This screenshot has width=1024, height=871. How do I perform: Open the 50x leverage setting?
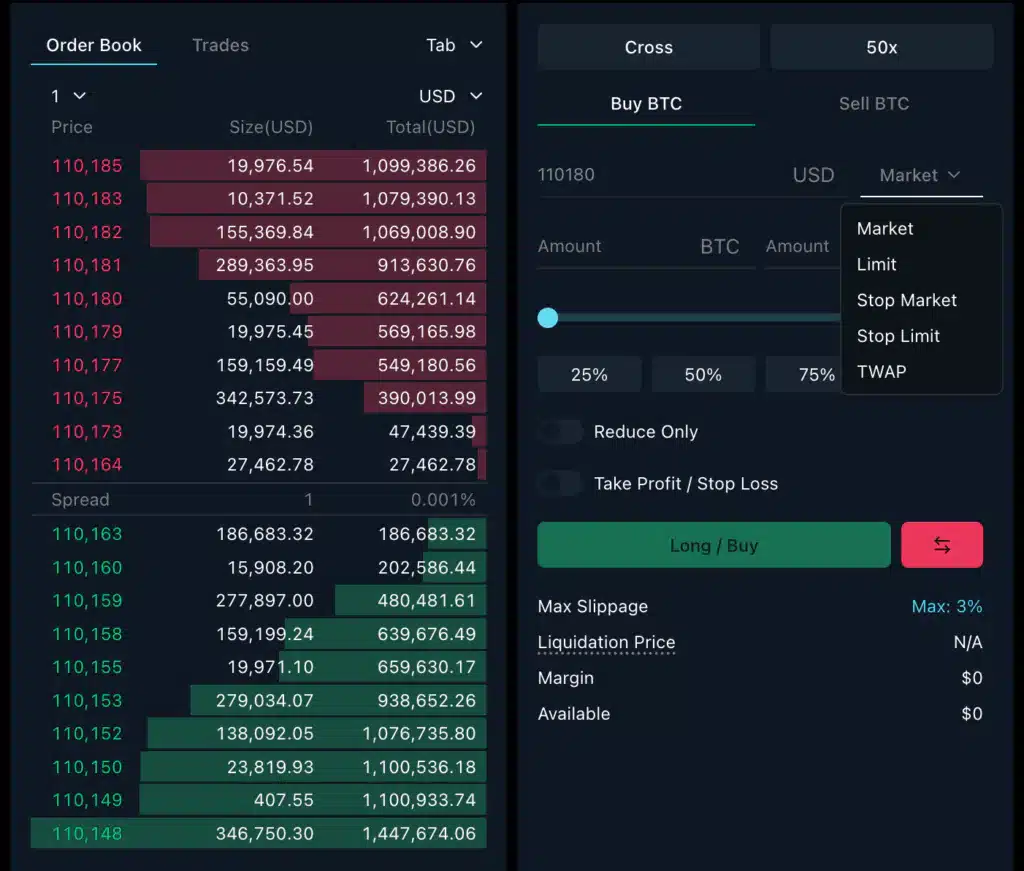coord(881,47)
